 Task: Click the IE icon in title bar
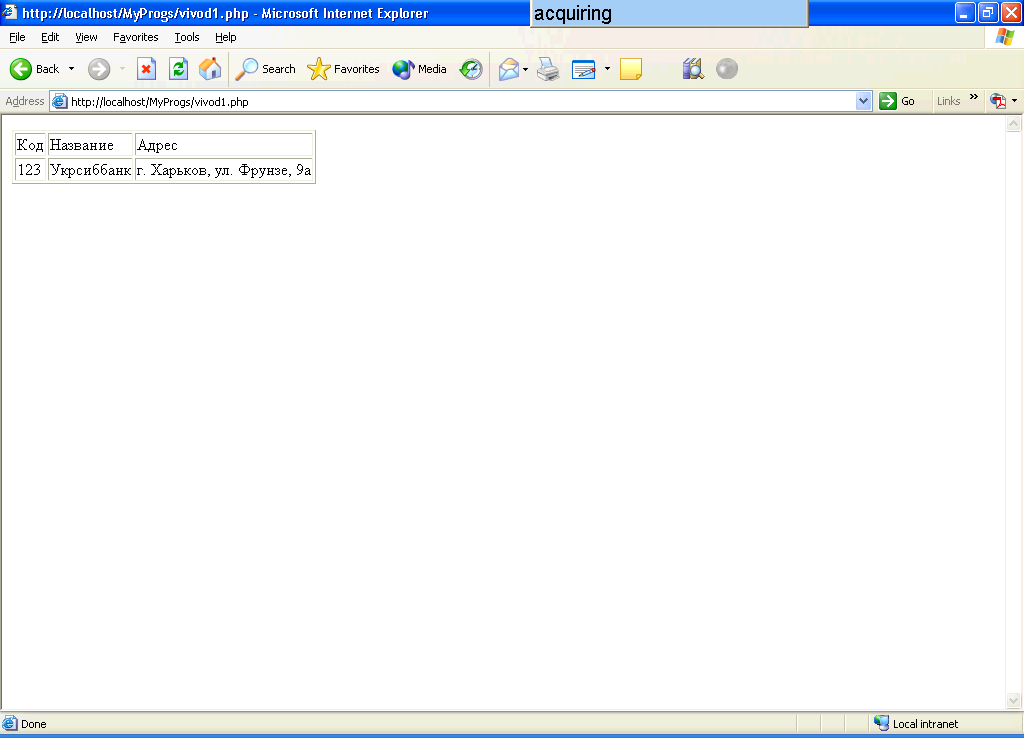click(x=10, y=12)
